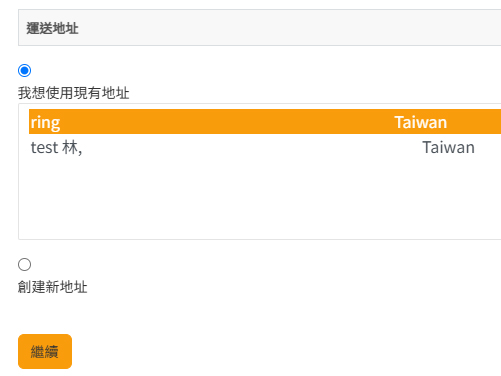Choose the highlighted ring address entry
The height and width of the screenshot is (376, 501).
(x=265, y=122)
